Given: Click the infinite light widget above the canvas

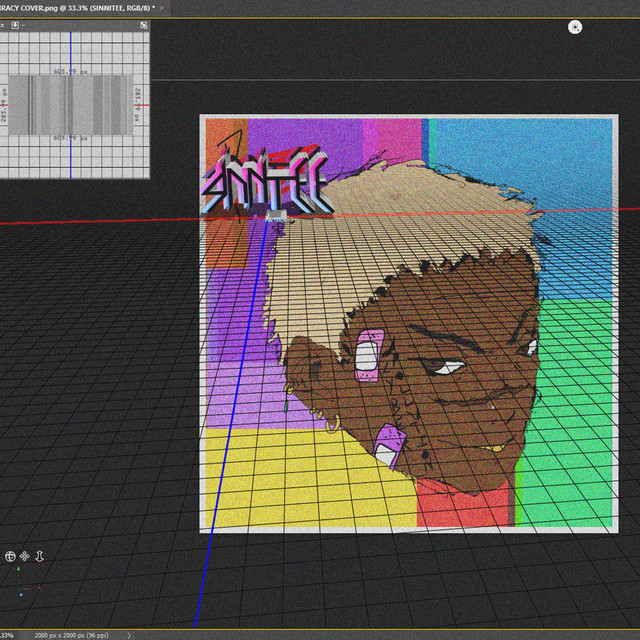Looking at the screenshot, I should pyautogui.click(x=574, y=27).
